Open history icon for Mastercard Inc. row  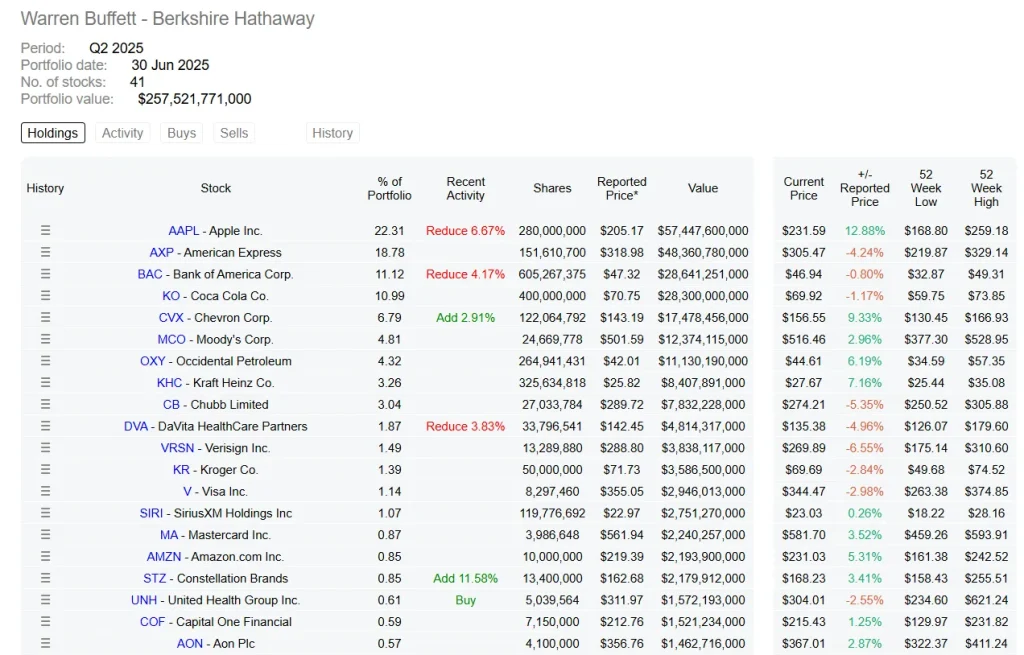[x=45, y=534]
